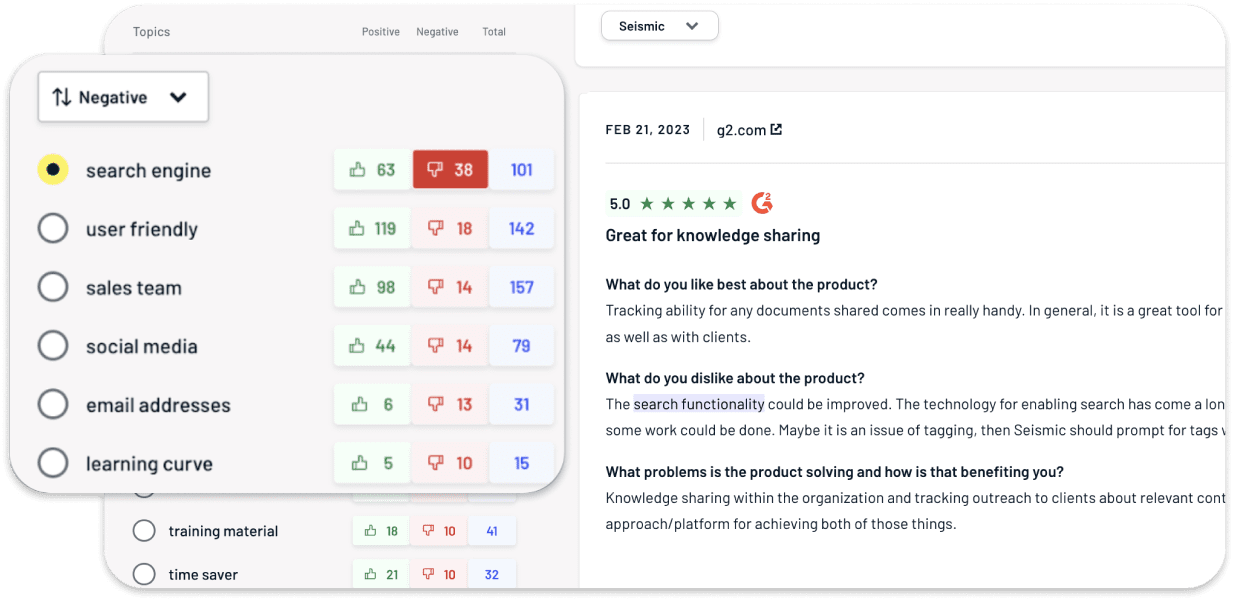
Task: Click the search engine topic label
Action: coord(148,171)
